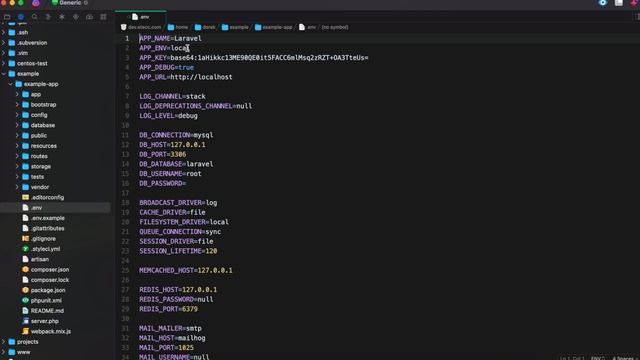Select the blue remote sidebar icon
The height and width of the screenshot is (360, 640).
[21, 17]
